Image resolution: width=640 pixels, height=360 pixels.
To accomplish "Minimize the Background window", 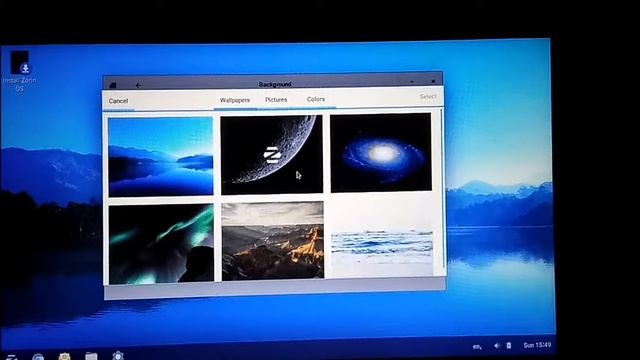I will [412, 82].
